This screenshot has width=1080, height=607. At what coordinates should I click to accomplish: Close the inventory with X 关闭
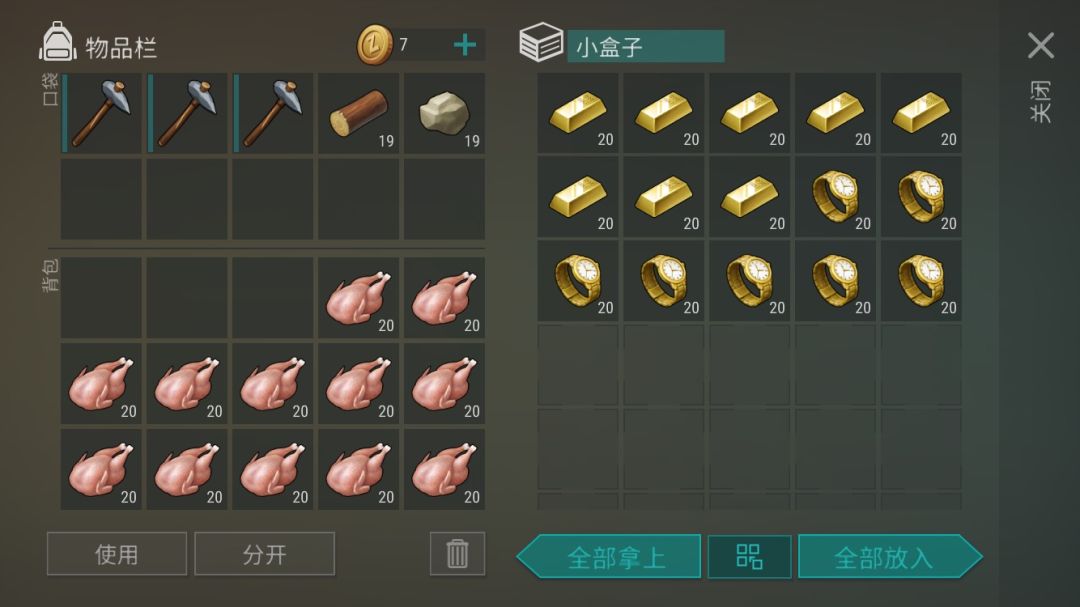1041,45
